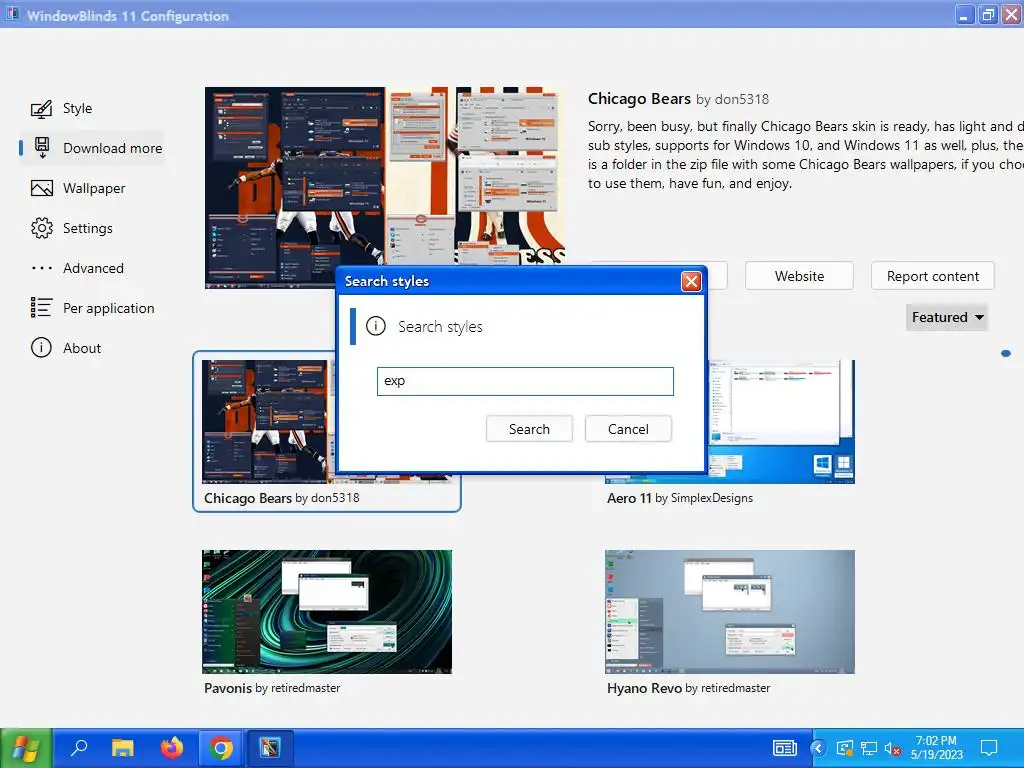Viewport: 1024px width, 768px height.
Task: Open the Wallpaper section
Action: (94, 188)
